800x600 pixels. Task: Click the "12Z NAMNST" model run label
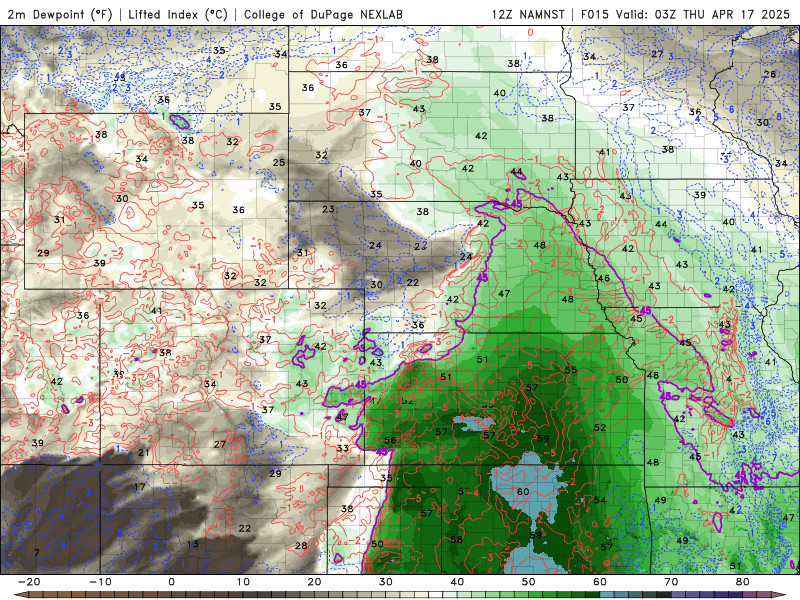pyautogui.click(x=528, y=14)
